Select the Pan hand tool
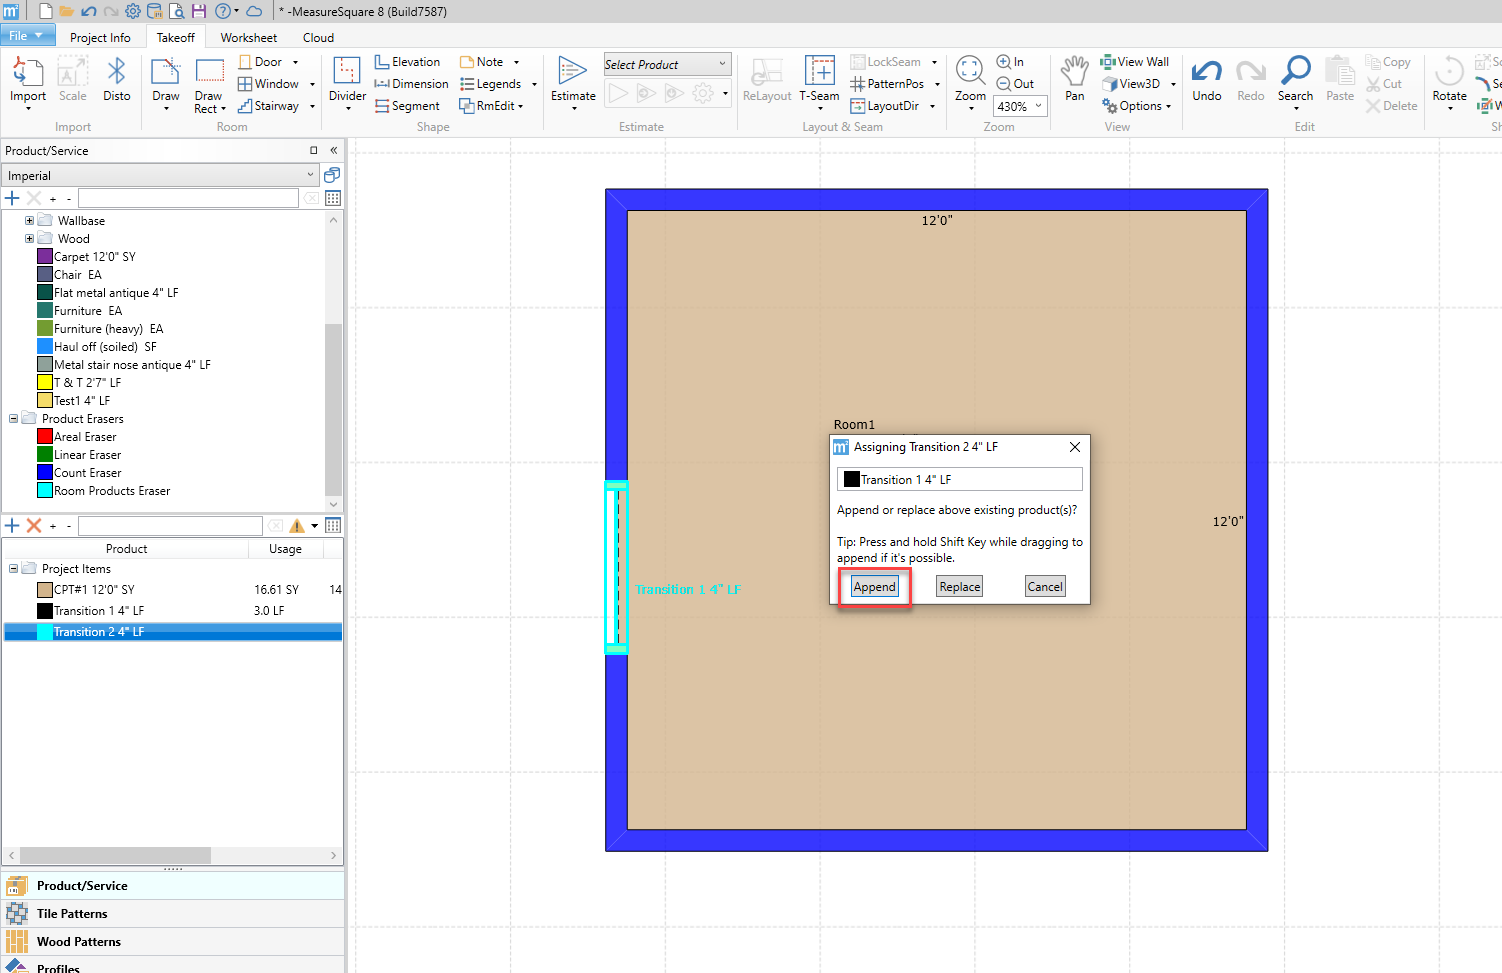 (x=1074, y=73)
